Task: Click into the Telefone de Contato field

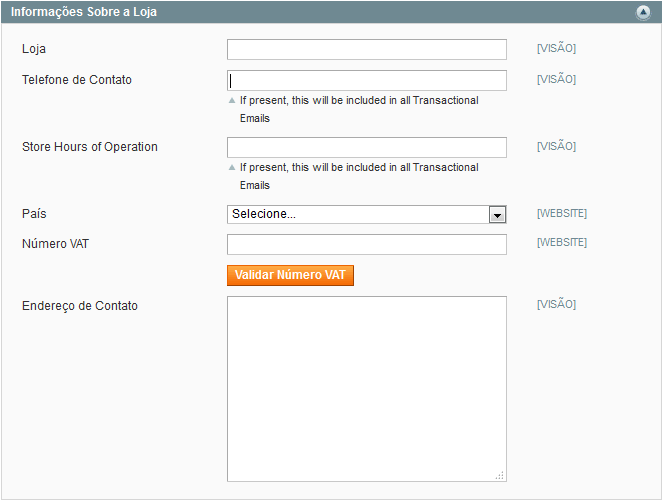Action: (x=367, y=80)
